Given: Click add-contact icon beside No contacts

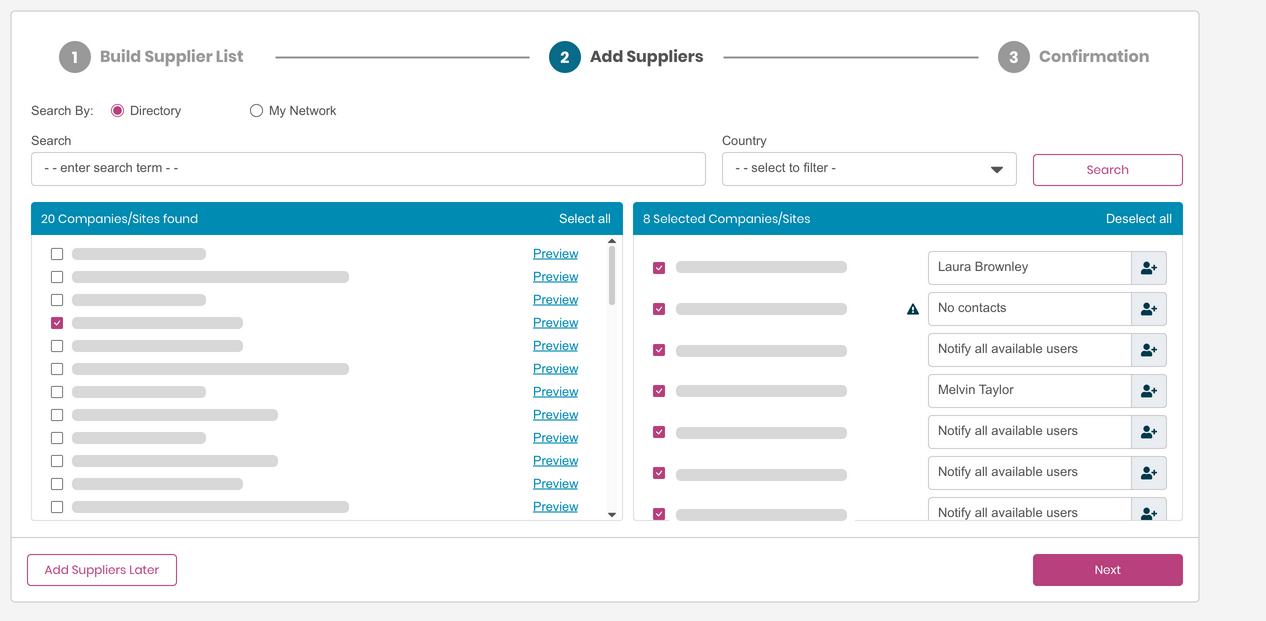Looking at the screenshot, I should pyautogui.click(x=1148, y=309).
